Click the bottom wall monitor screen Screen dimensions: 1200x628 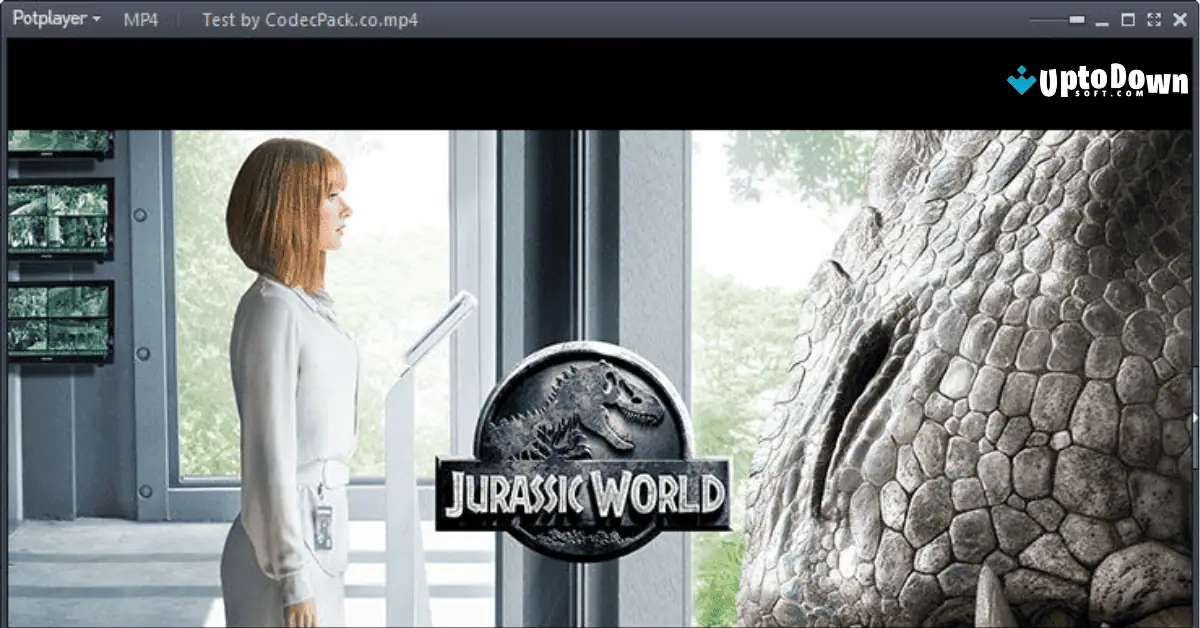tap(60, 318)
